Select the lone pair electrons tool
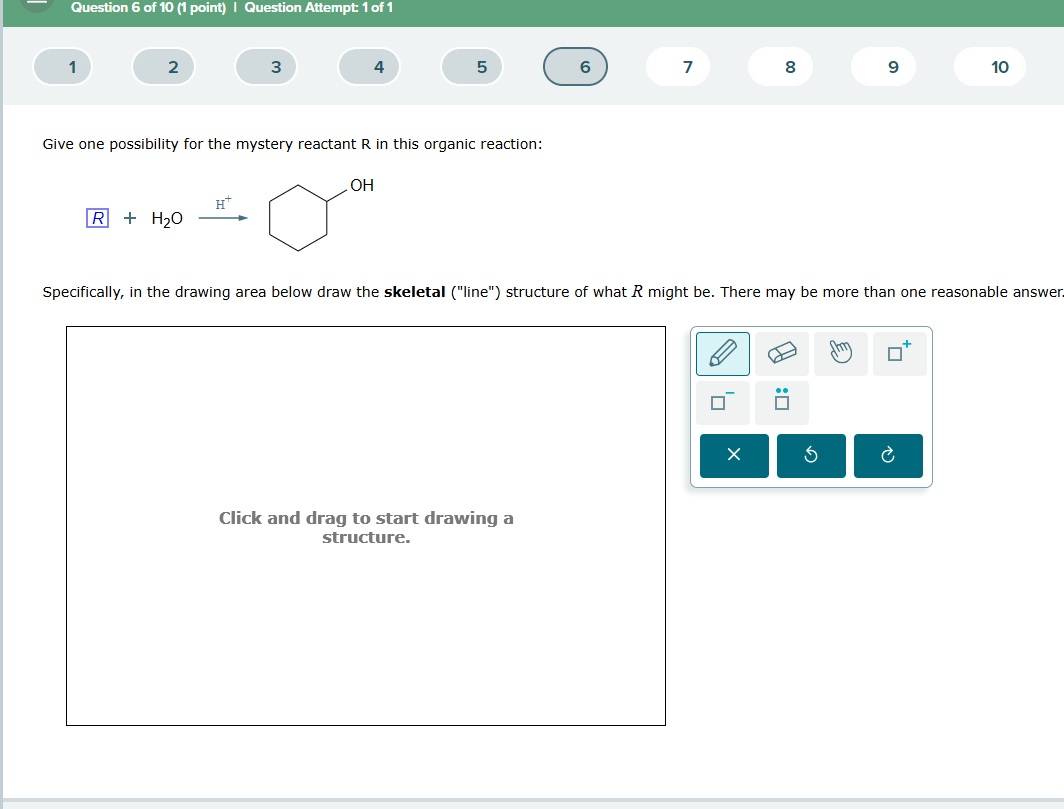 coord(781,402)
